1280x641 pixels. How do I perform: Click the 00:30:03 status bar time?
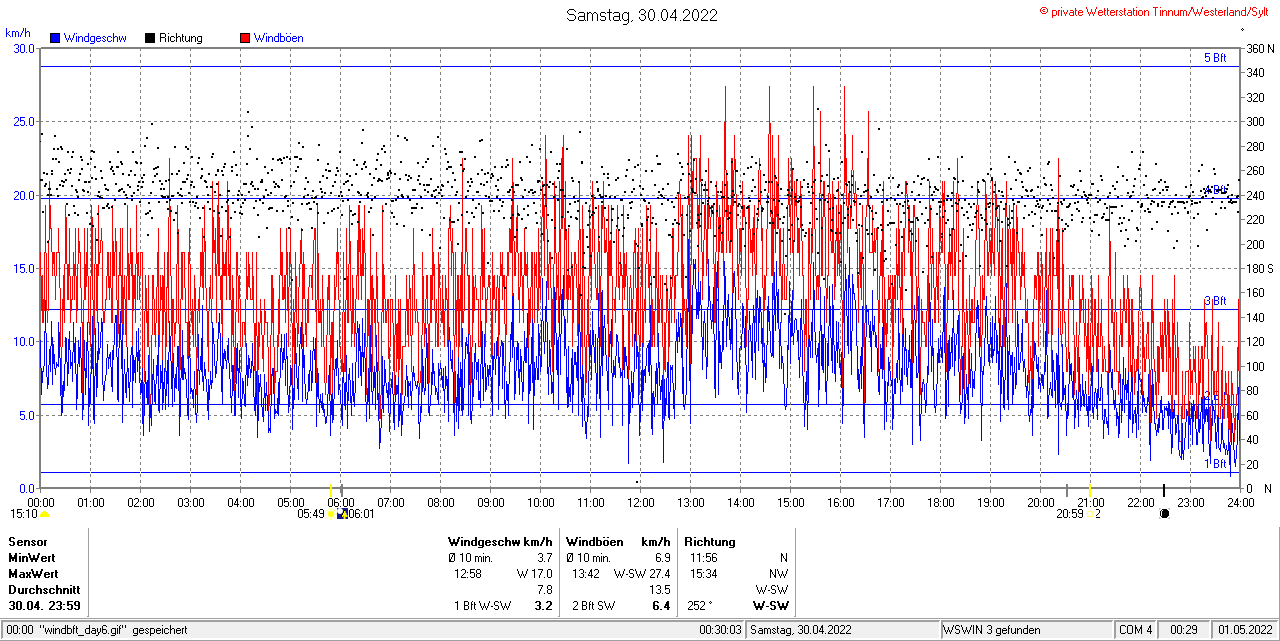click(721, 630)
